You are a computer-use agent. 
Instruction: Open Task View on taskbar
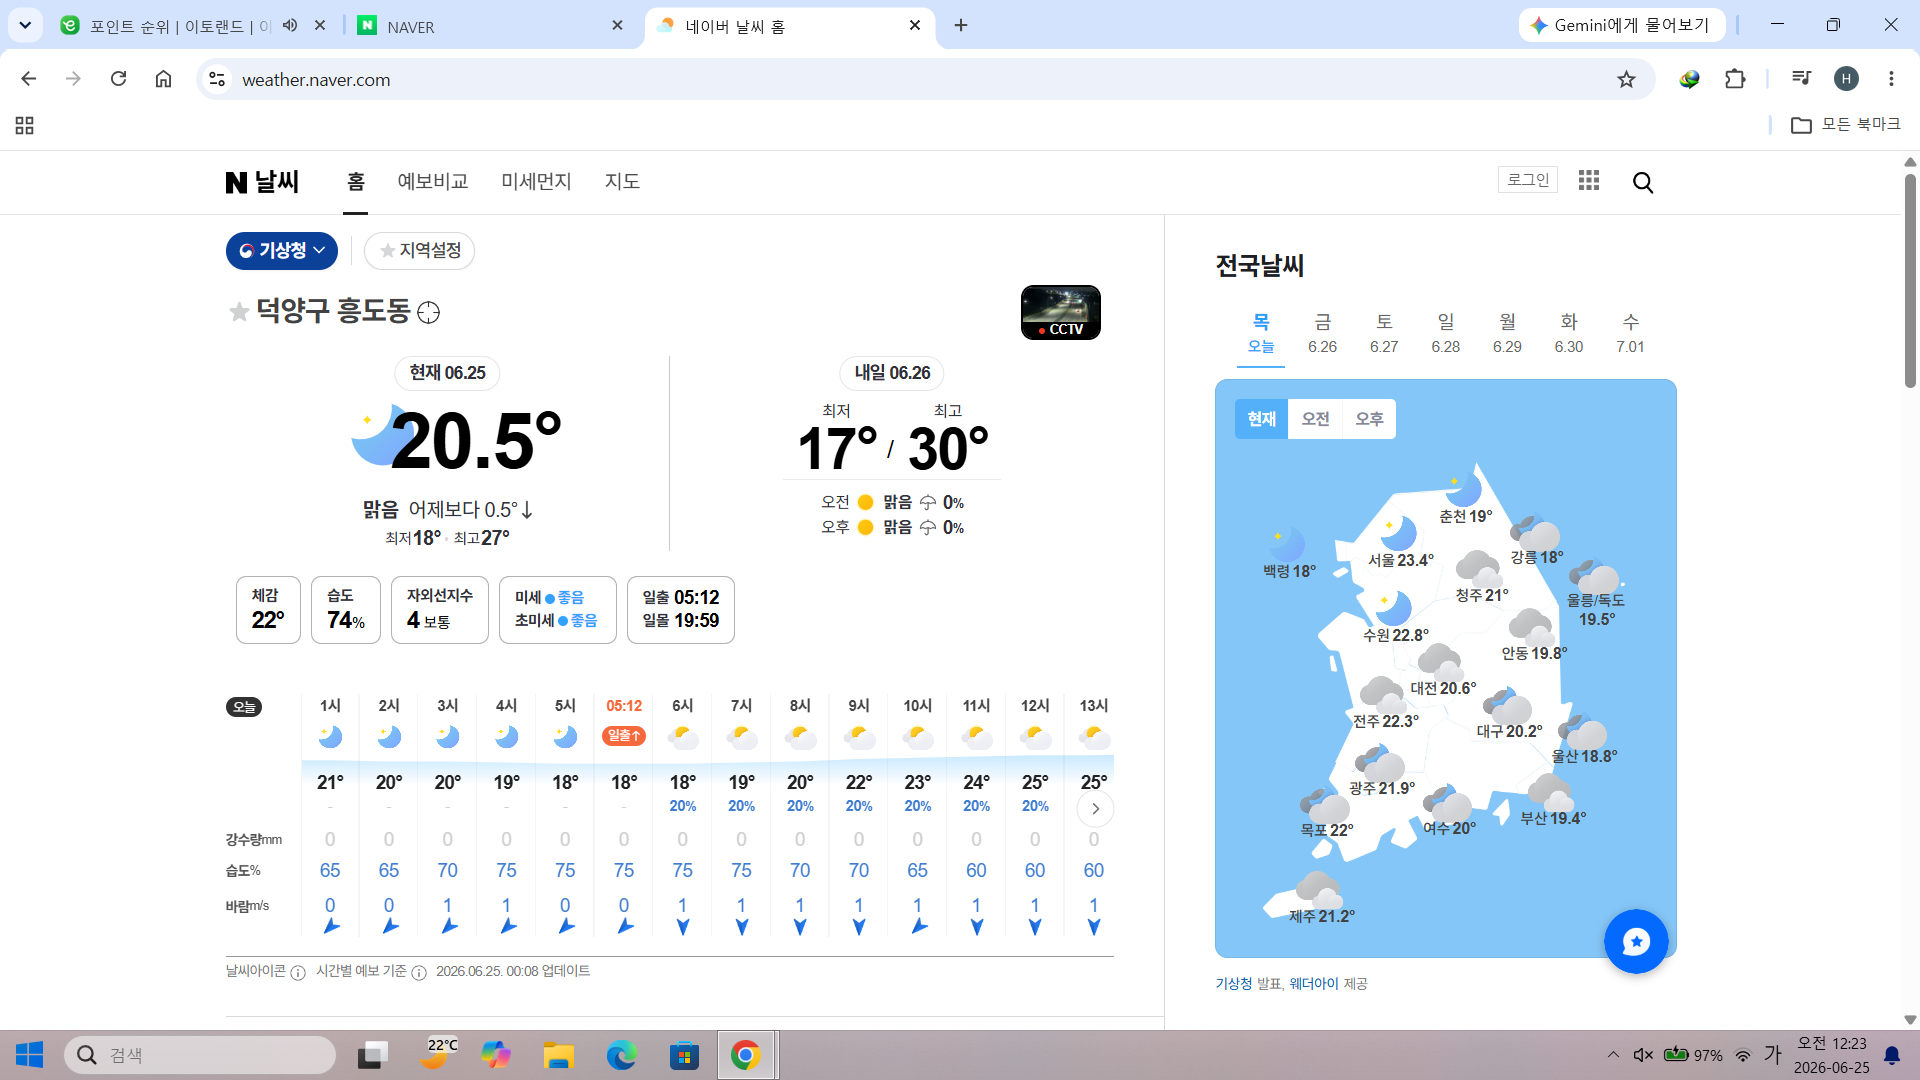click(x=373, y=1055)
